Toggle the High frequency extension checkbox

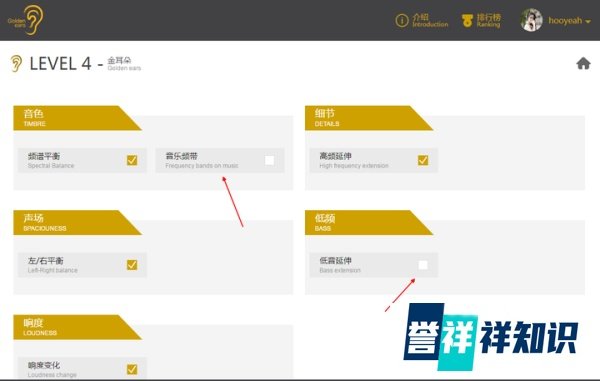click(423, 160)
